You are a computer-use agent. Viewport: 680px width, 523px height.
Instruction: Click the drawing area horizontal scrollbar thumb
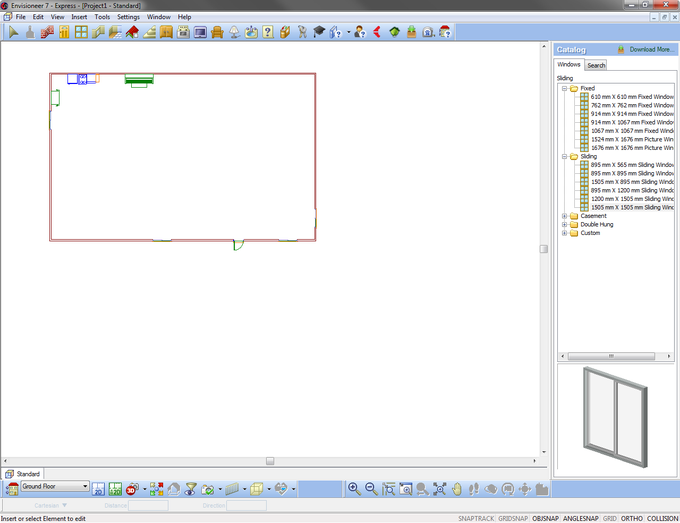coord(270,461)
